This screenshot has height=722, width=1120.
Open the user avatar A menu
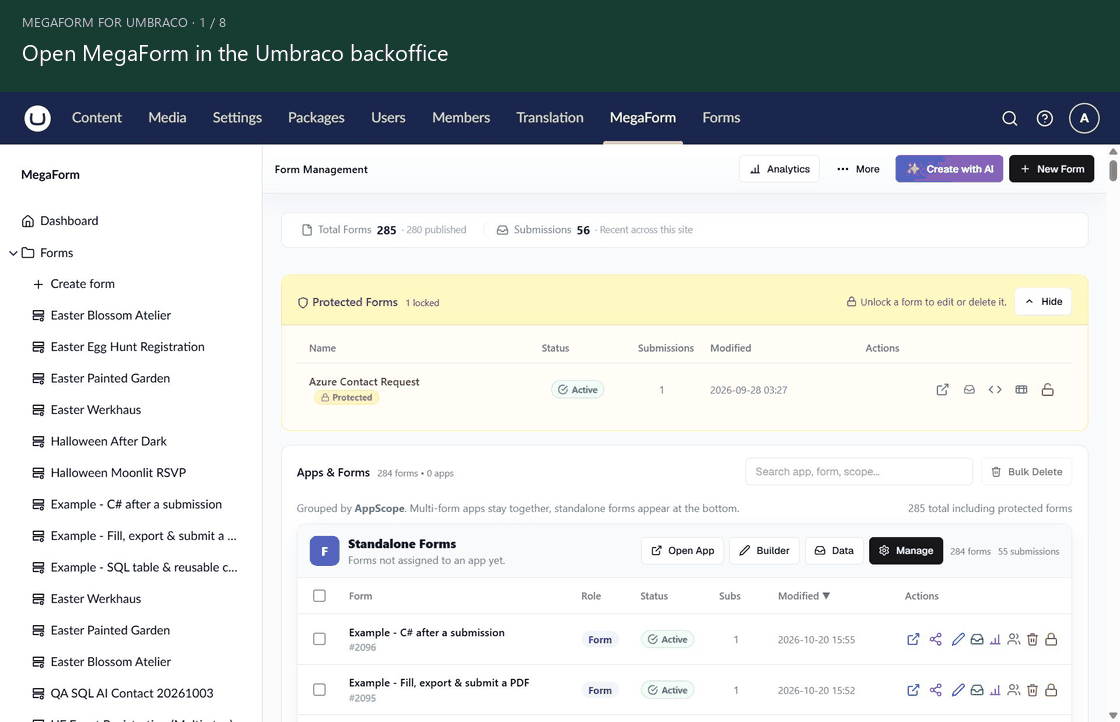click(1084, 118)
